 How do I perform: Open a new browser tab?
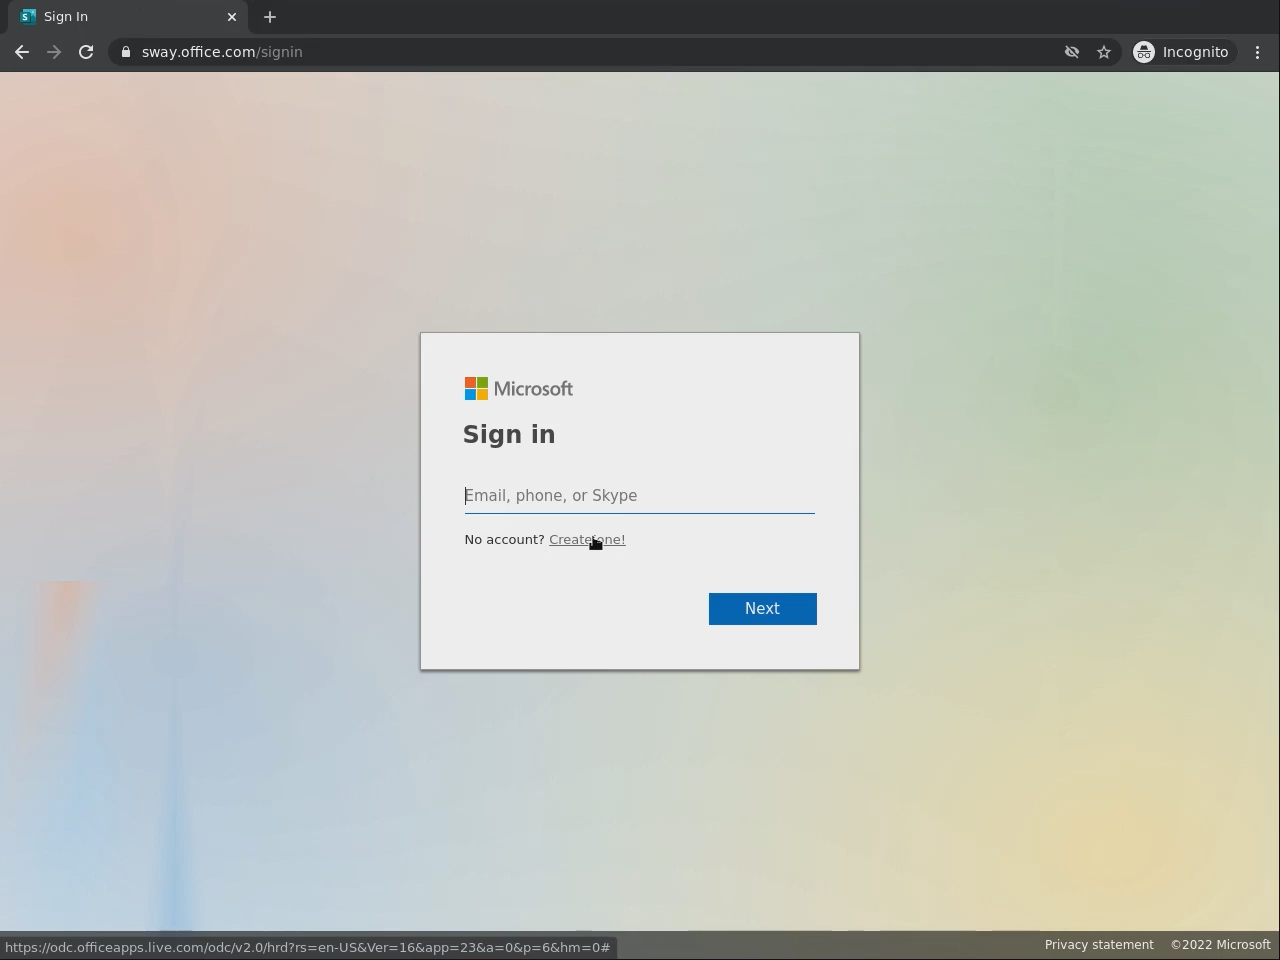point(270,17)
